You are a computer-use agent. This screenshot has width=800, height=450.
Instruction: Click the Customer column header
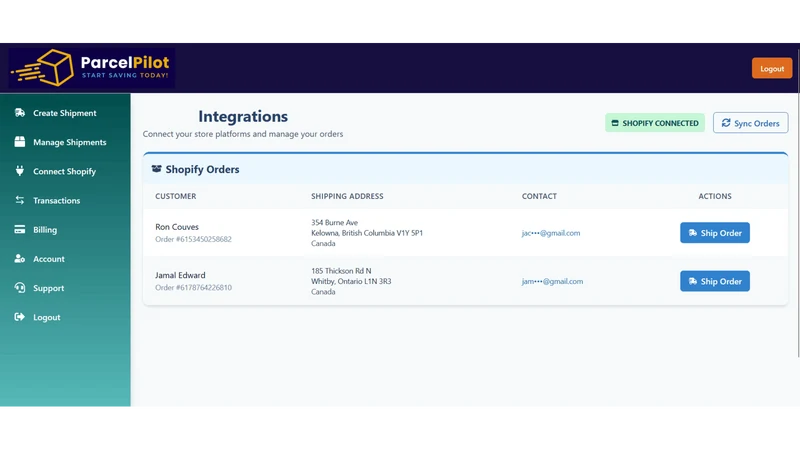(176, 196)
